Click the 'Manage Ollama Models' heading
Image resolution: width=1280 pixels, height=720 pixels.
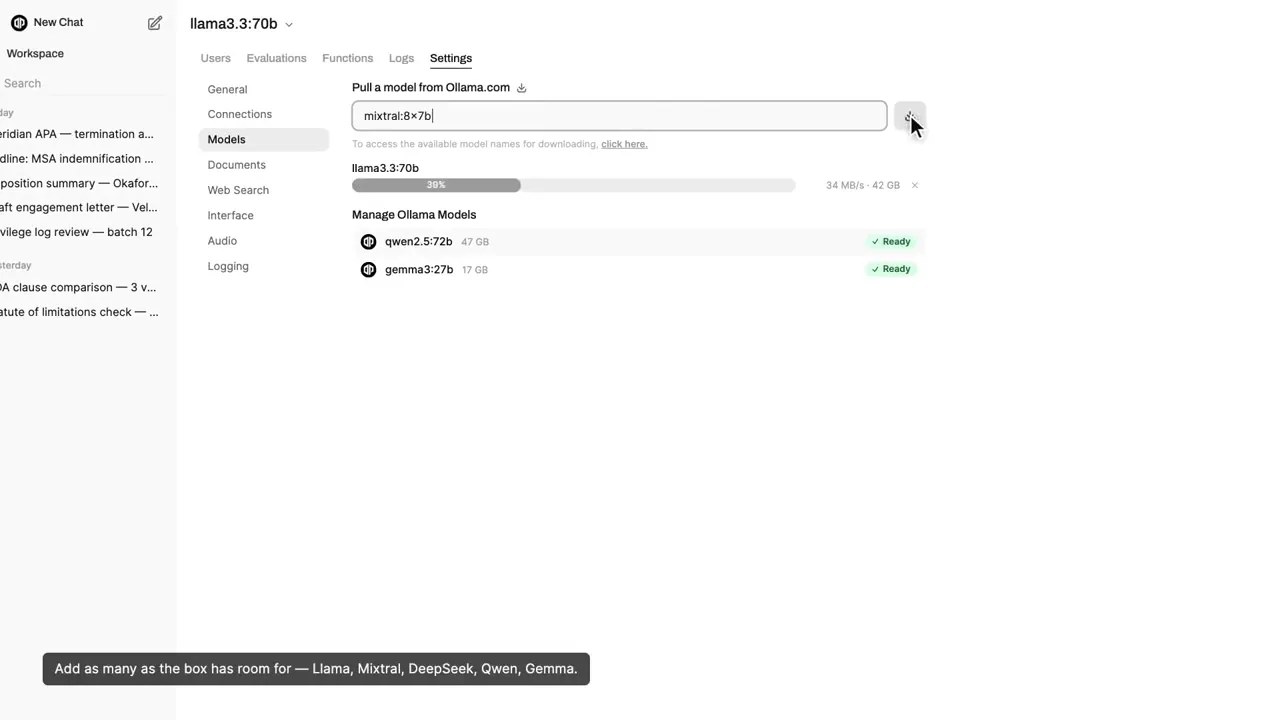[414, 215]
